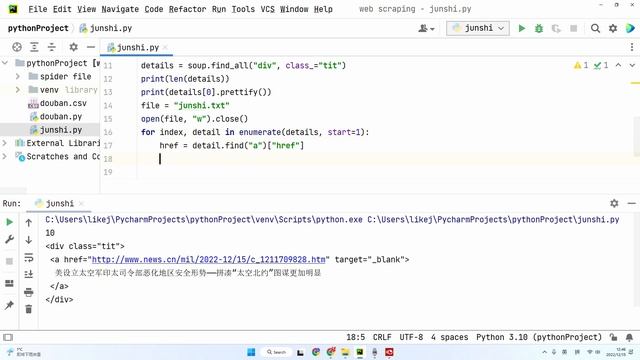Viewport: 640px width, 360px height.
Task: Open the Navigate menu
Action: pyautogui.click(x=120, y=9)
